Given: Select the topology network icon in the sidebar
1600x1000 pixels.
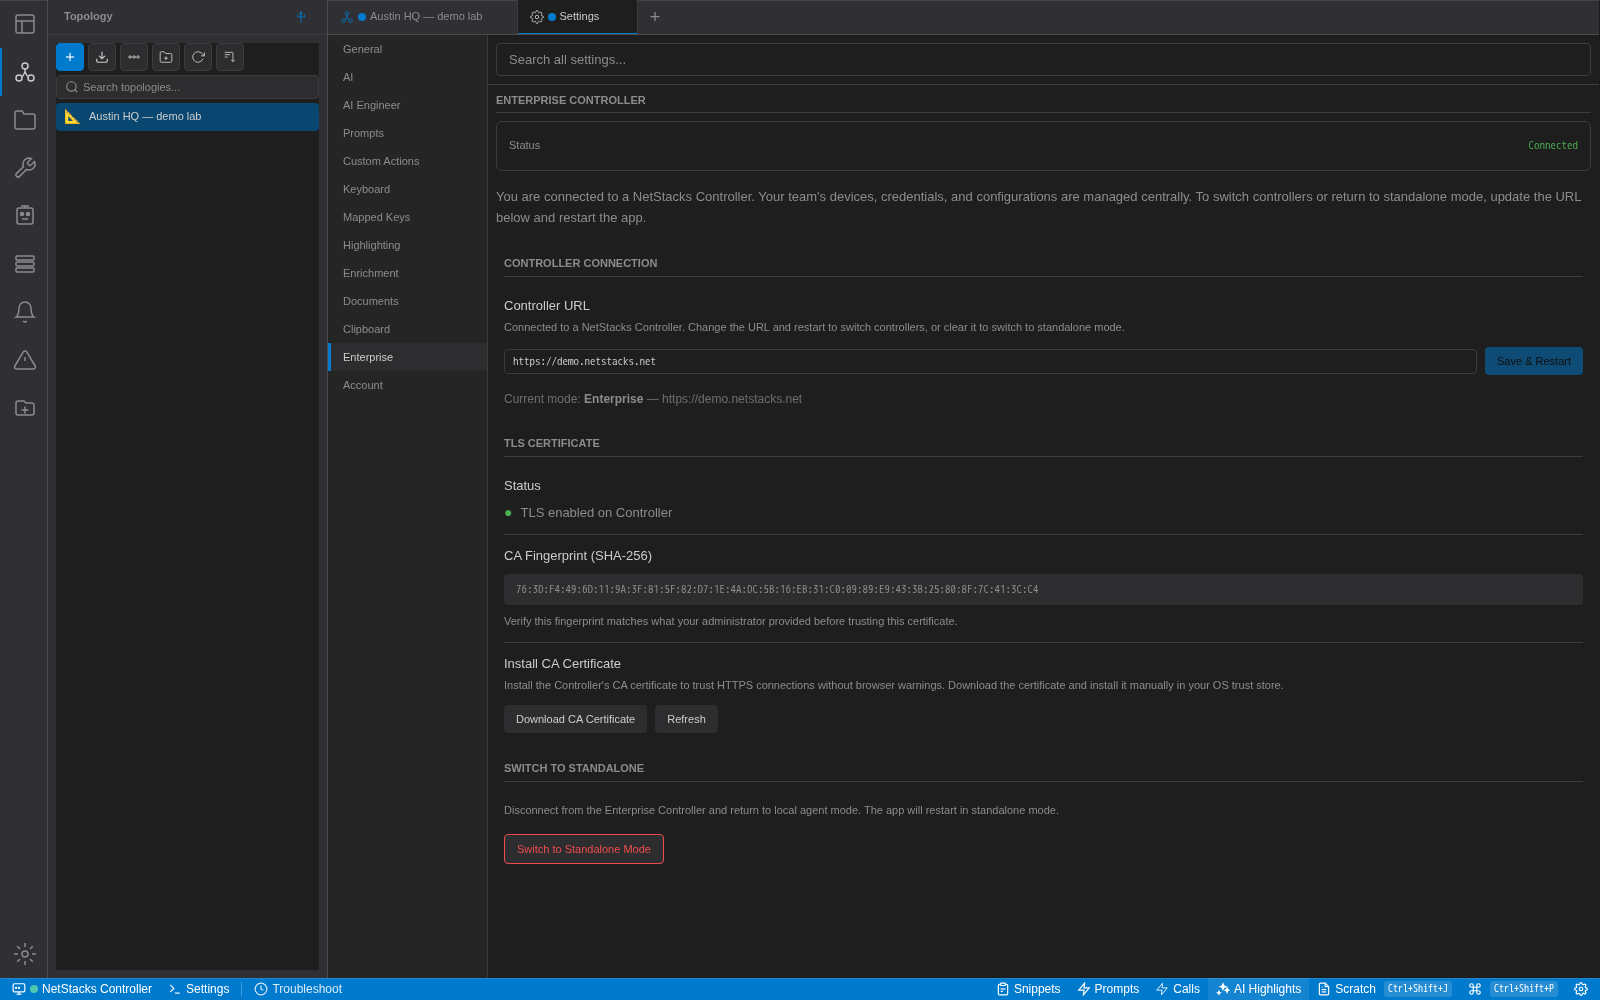Looking at the screenshot, I should tap(25, 72).
